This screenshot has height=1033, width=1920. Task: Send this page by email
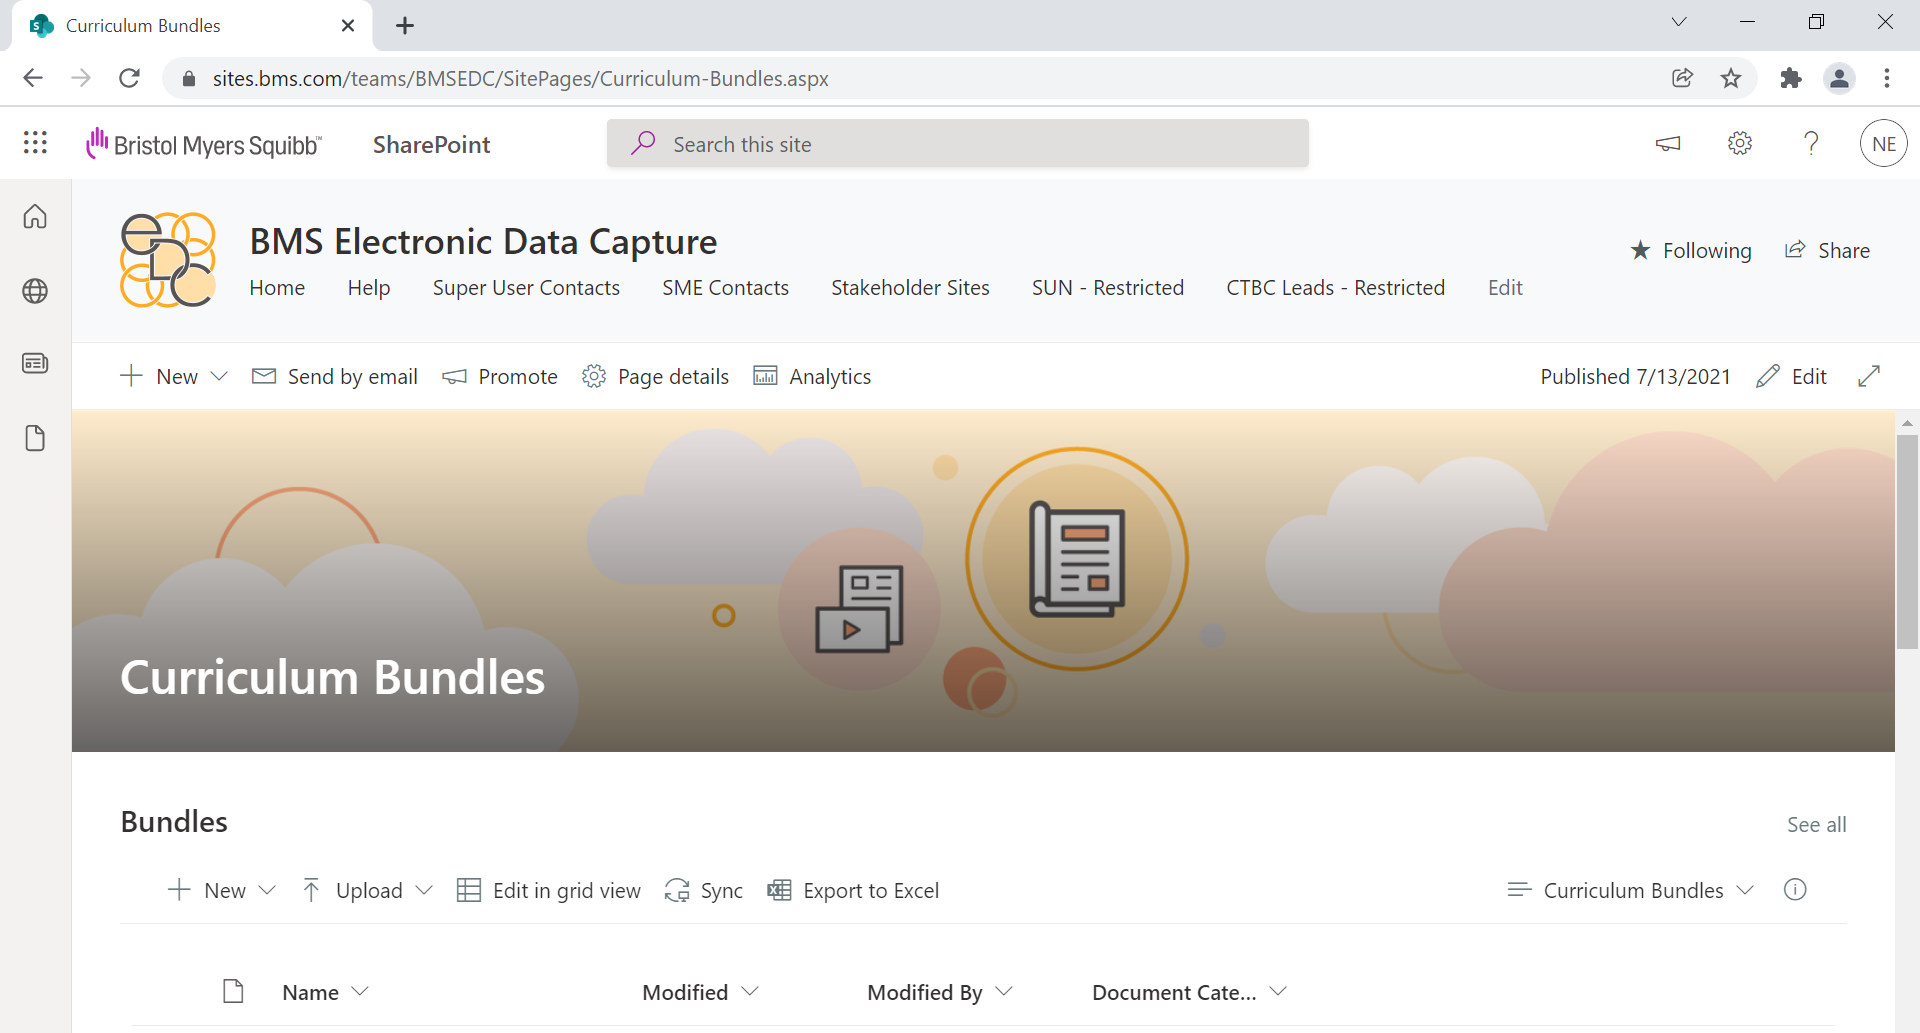click(335, 376)
